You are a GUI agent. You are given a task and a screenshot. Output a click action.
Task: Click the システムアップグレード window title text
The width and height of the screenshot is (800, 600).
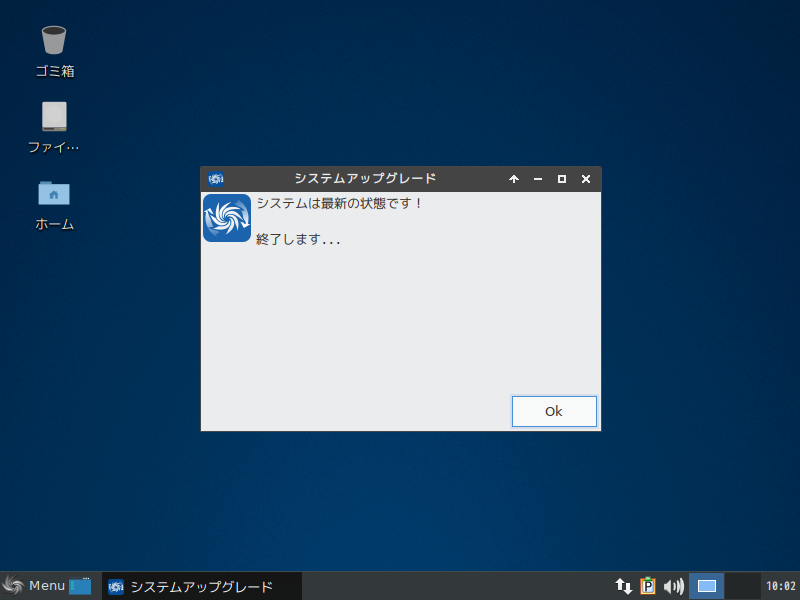tap(365, 179)
